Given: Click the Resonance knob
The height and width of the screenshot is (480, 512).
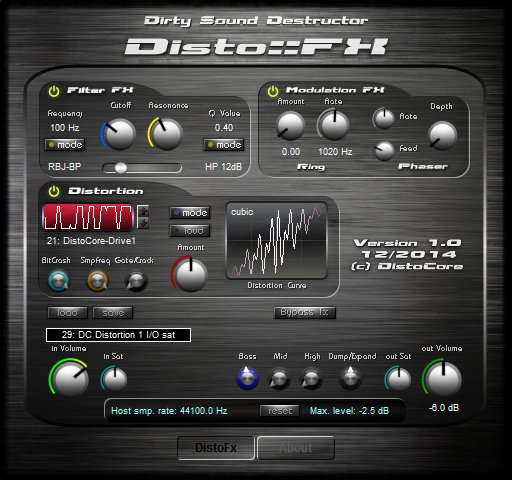Looking at the screenshot, I should coord(166,134).
